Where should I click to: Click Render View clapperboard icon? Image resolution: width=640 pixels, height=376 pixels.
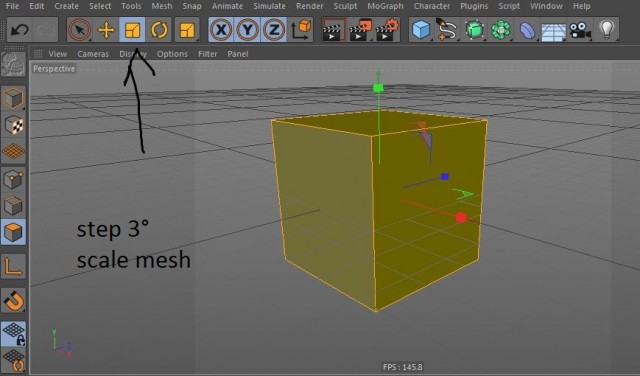[x=334, y=30]
